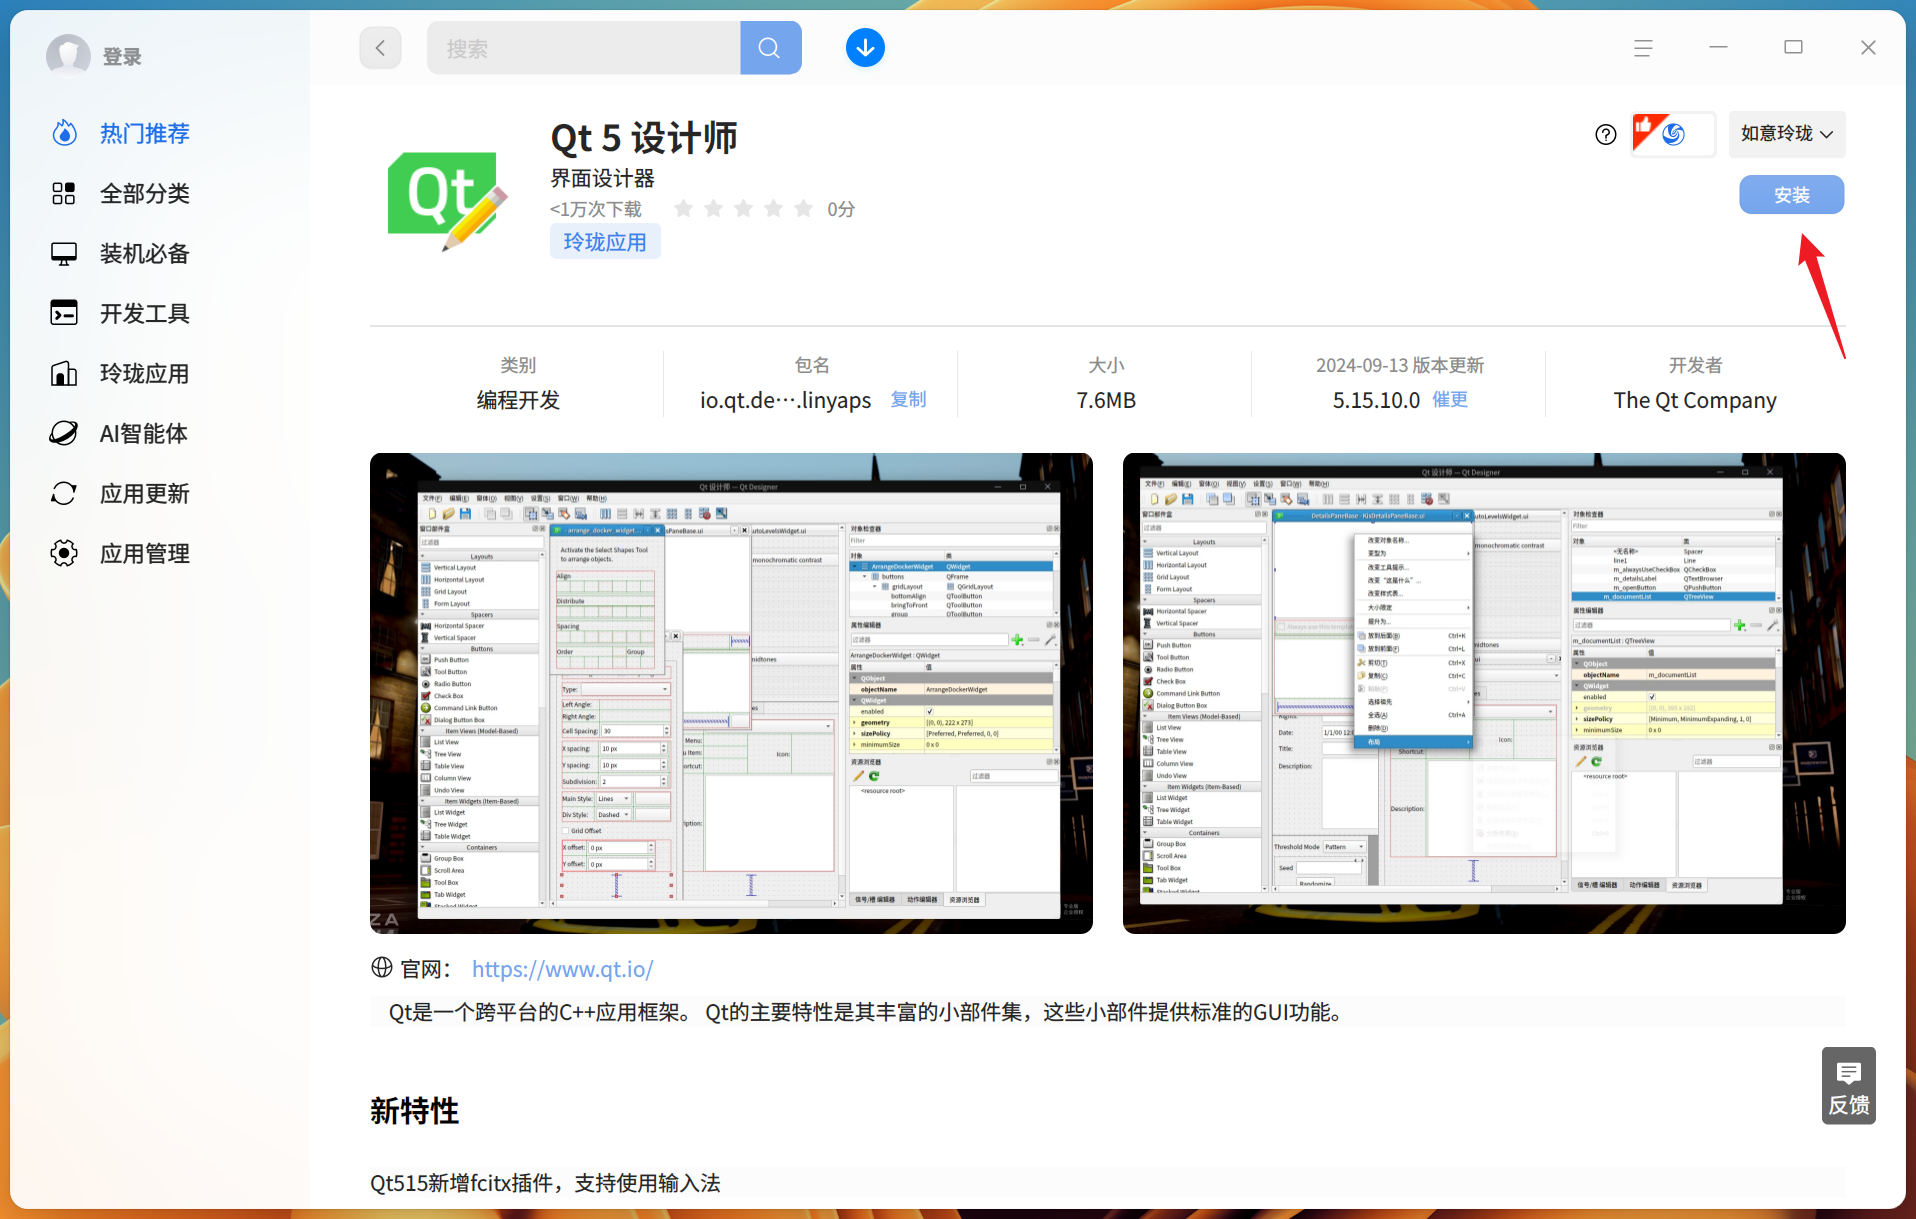Click the Qt Designer app icon
The image size is (1916, 1219).
[x=447, y=199]
